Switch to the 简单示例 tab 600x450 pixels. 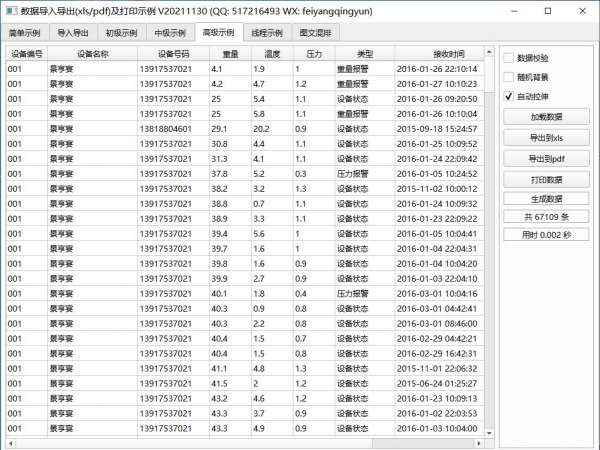click(25, 33)
